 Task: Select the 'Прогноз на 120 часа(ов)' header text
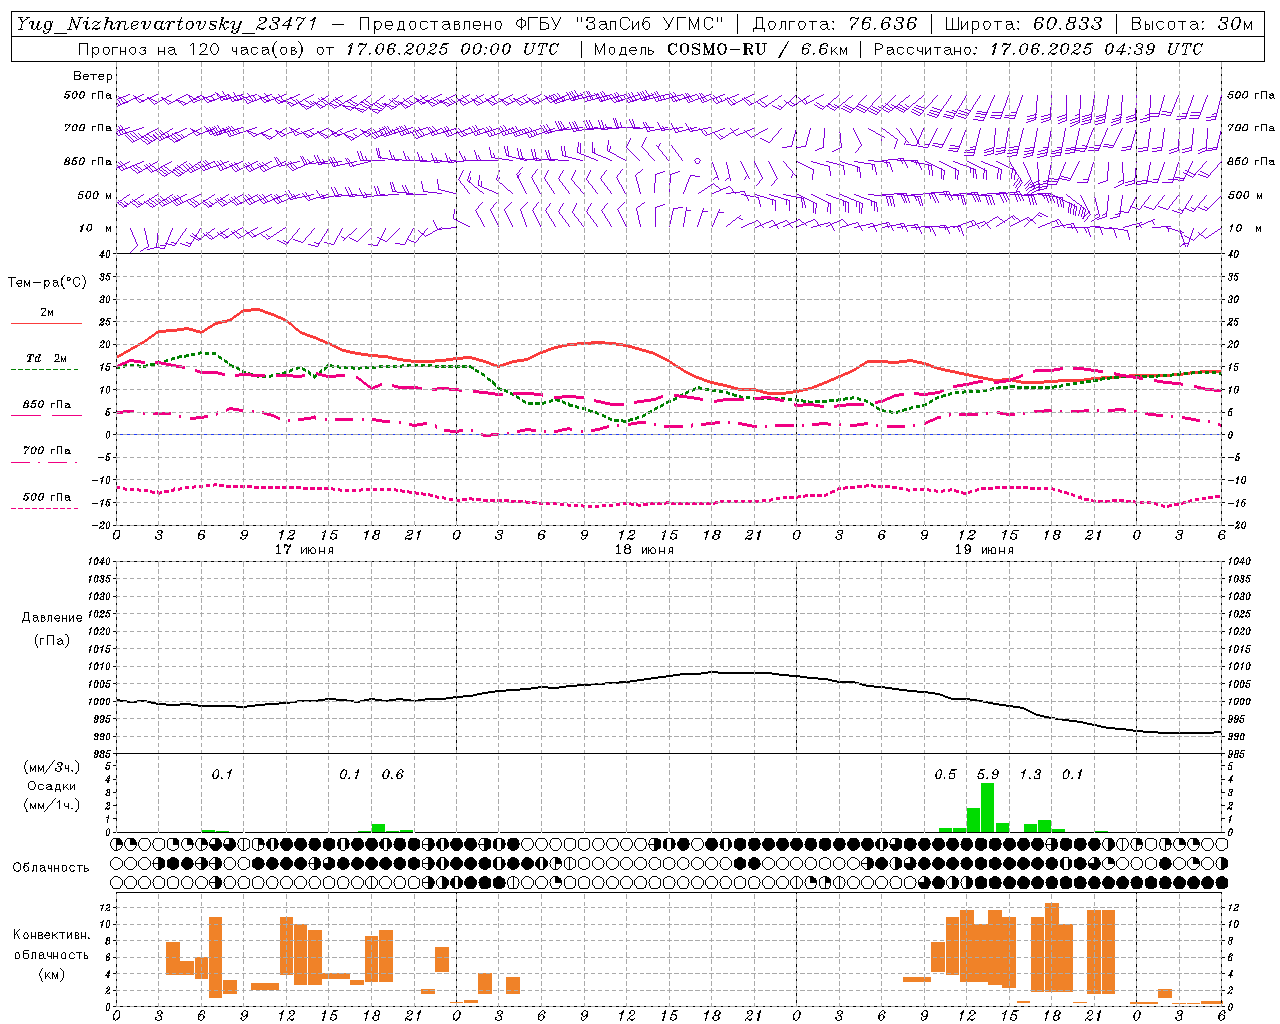tap(193, 49)
